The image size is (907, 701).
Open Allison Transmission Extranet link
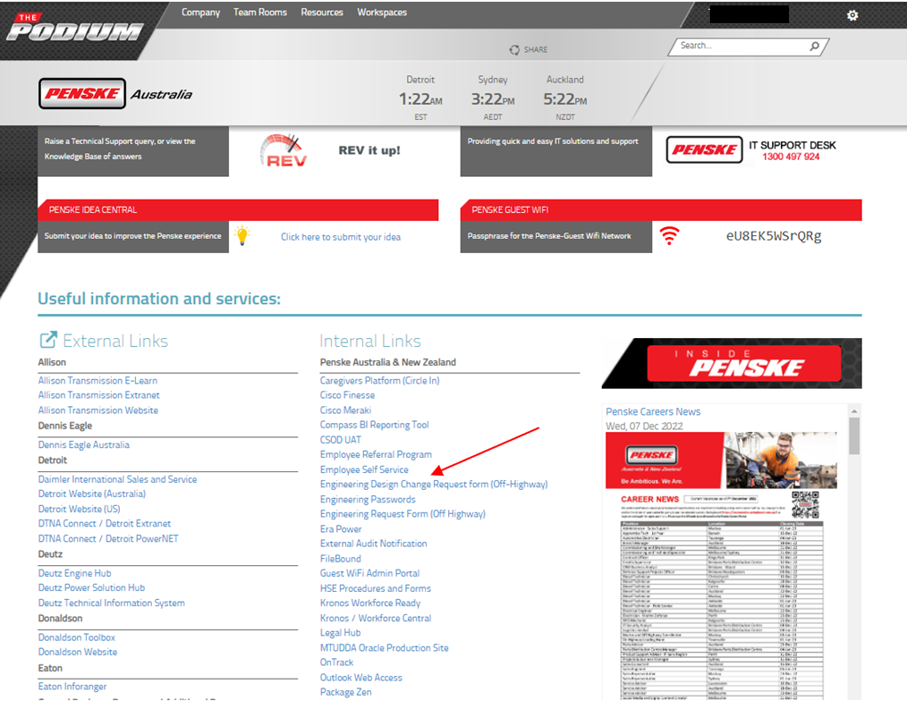(x=99, y=395)
